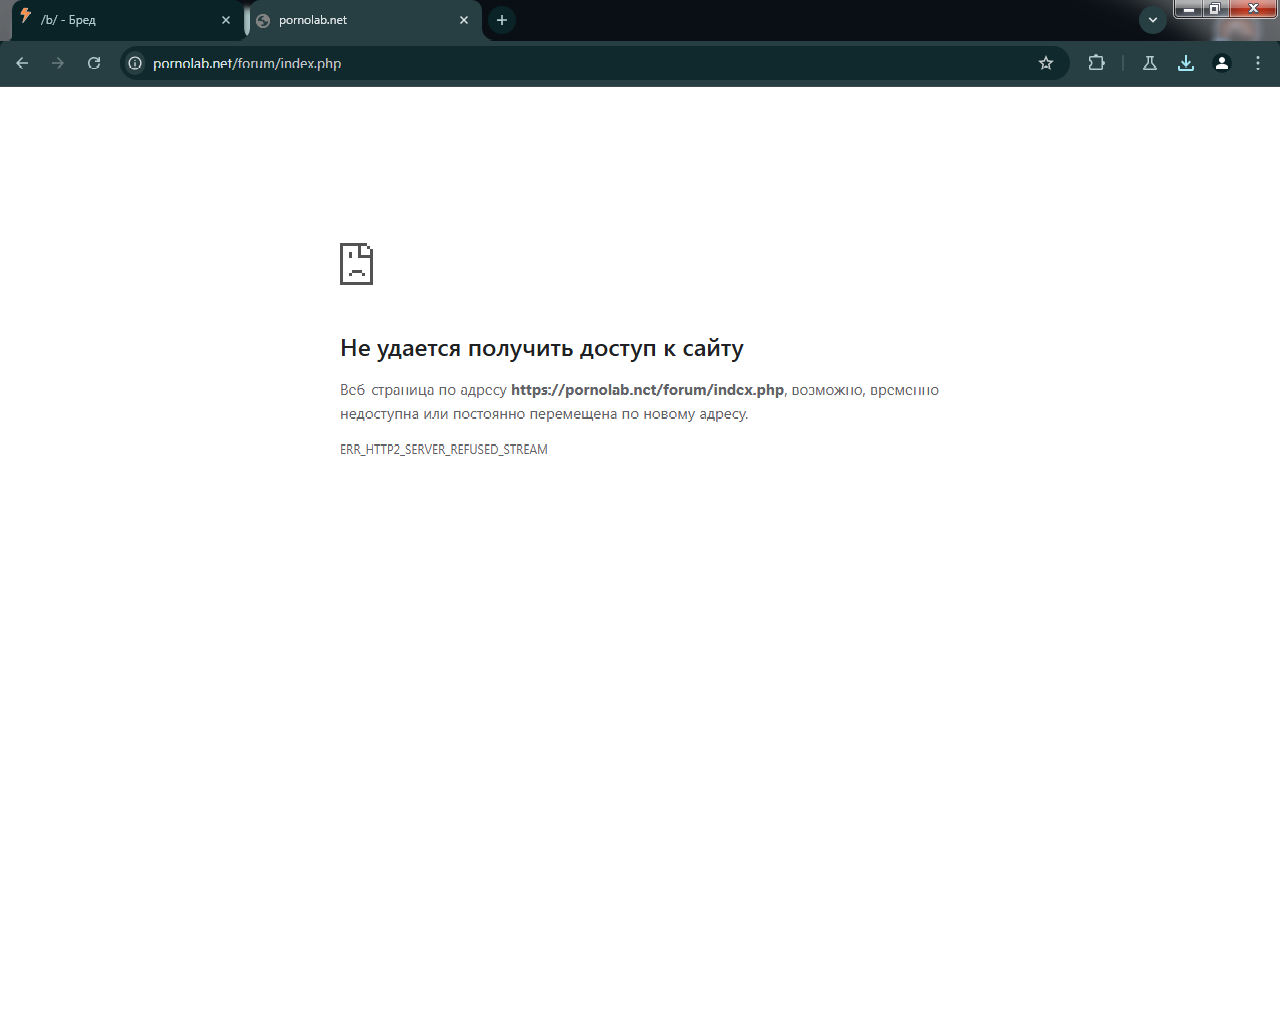Screen dimensions: 1280x1024
Task: Open a new tab with the plus button
Action: pyautogui.click(x=502, y=20)
